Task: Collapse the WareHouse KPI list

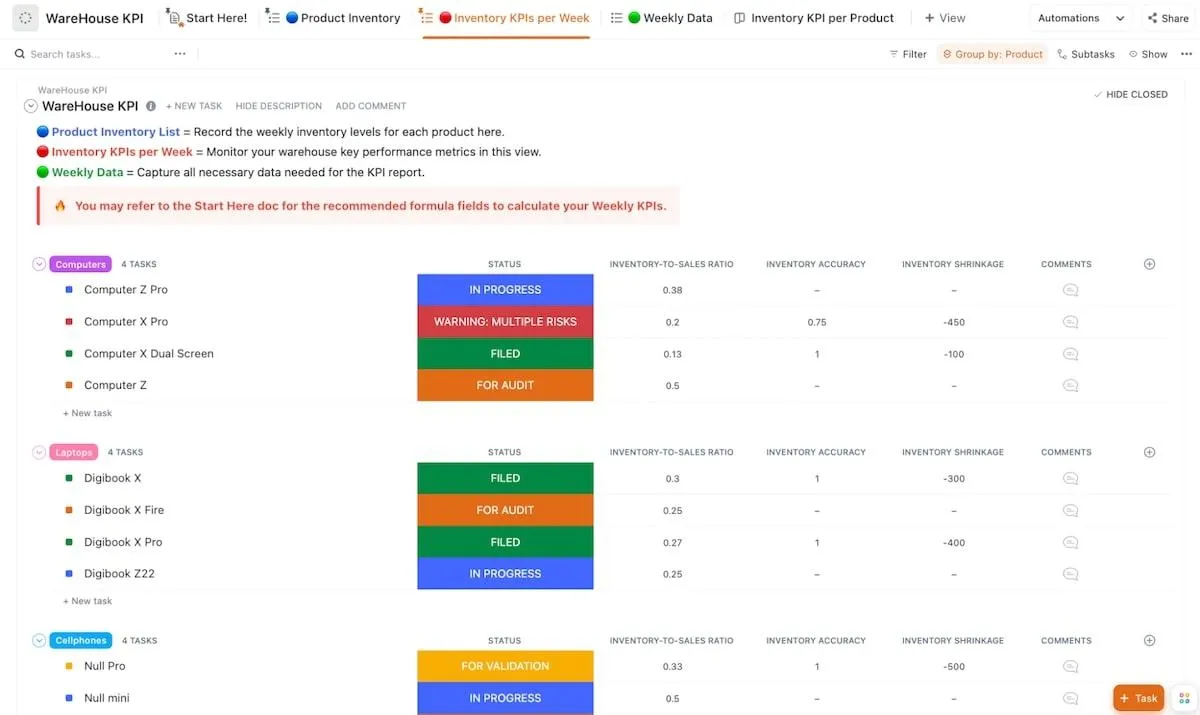Action: [x=31, y=106]
